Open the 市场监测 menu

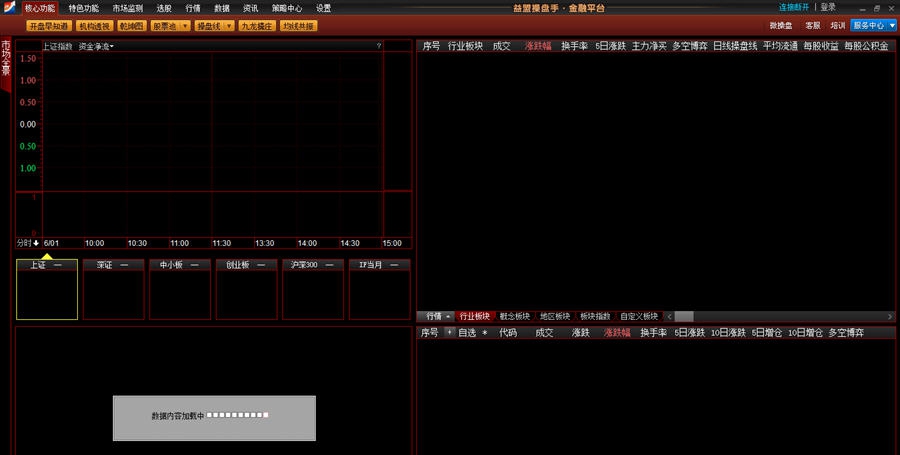(127, 9)
